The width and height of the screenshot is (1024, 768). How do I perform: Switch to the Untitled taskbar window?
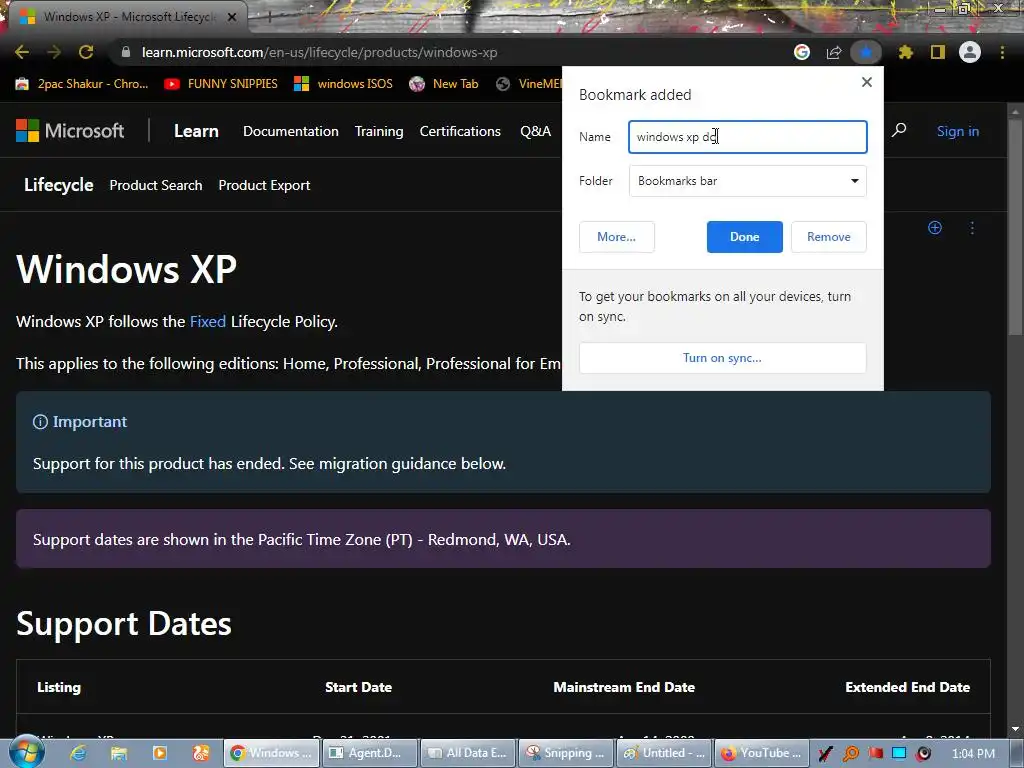pos(664,753)
